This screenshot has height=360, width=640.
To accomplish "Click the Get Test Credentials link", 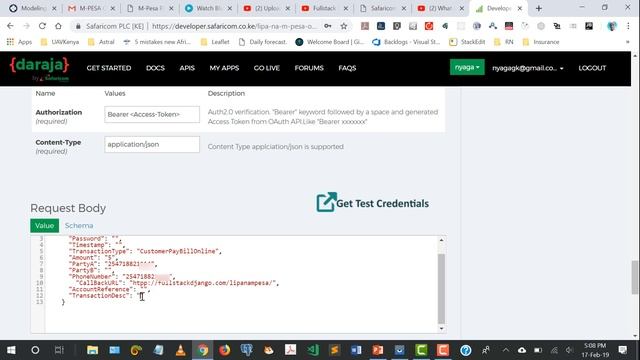I will pyautogui.click(x=382, y=203).
